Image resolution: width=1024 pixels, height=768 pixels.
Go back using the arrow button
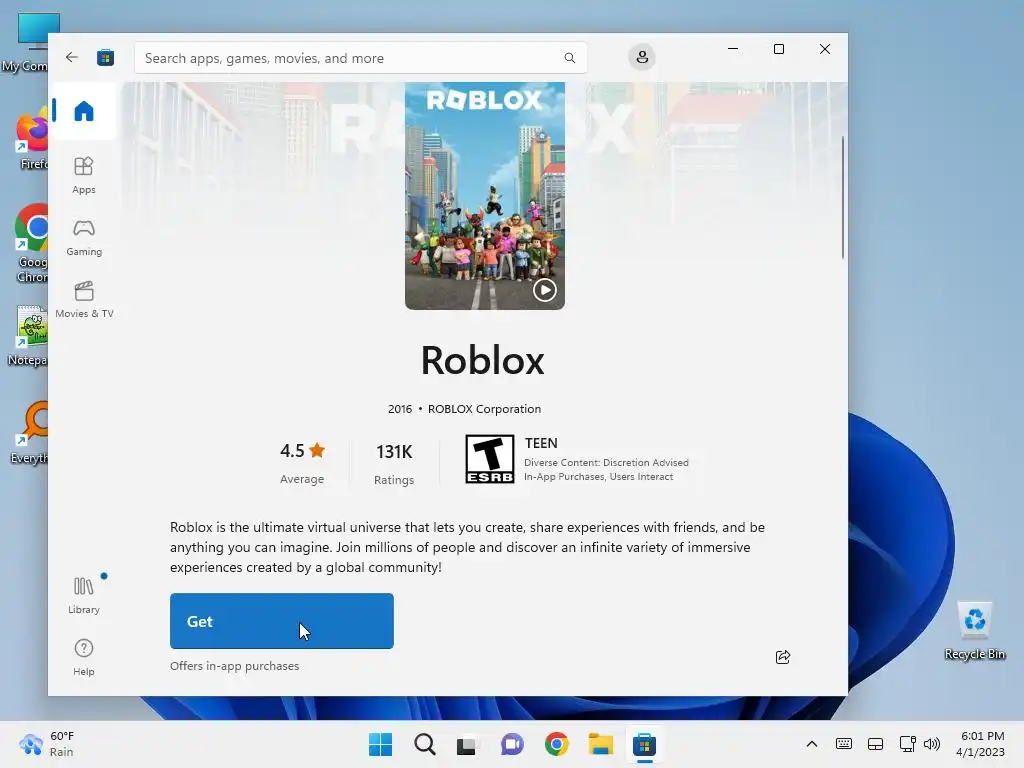tap(72, 57)
